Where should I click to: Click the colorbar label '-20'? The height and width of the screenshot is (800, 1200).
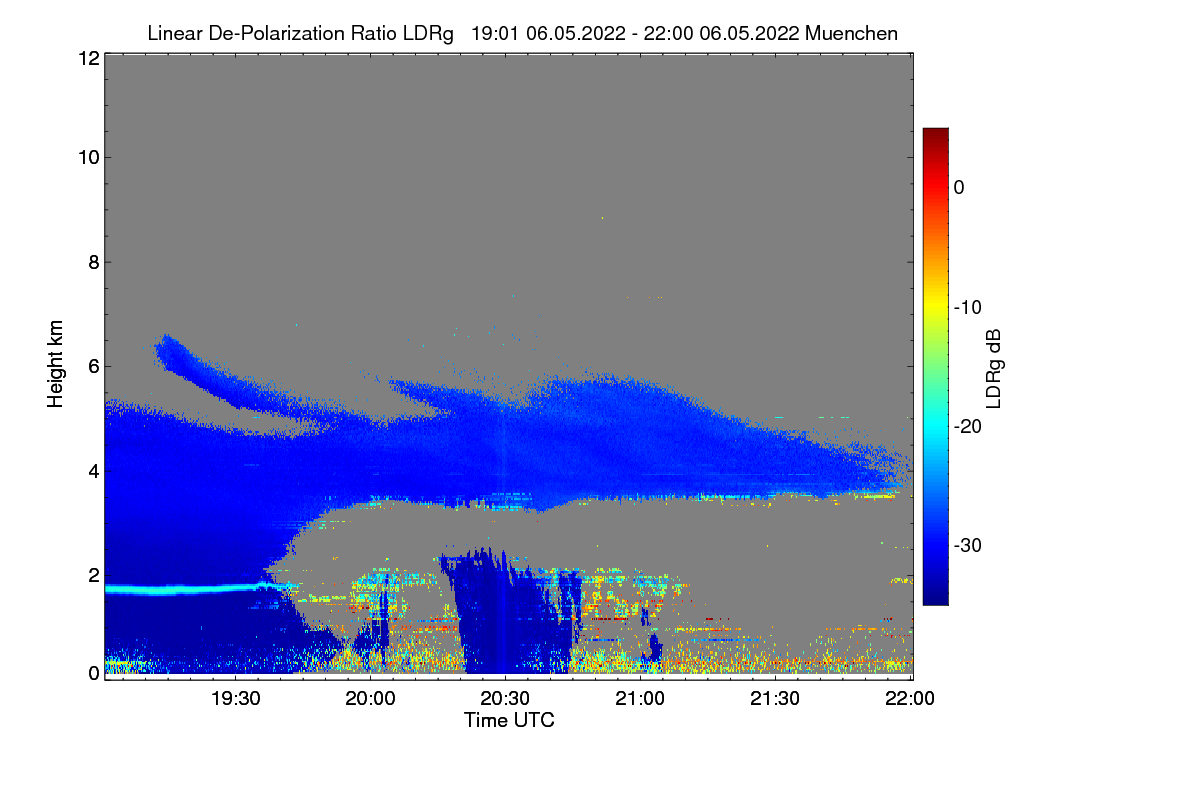click(x=968, y=426)
